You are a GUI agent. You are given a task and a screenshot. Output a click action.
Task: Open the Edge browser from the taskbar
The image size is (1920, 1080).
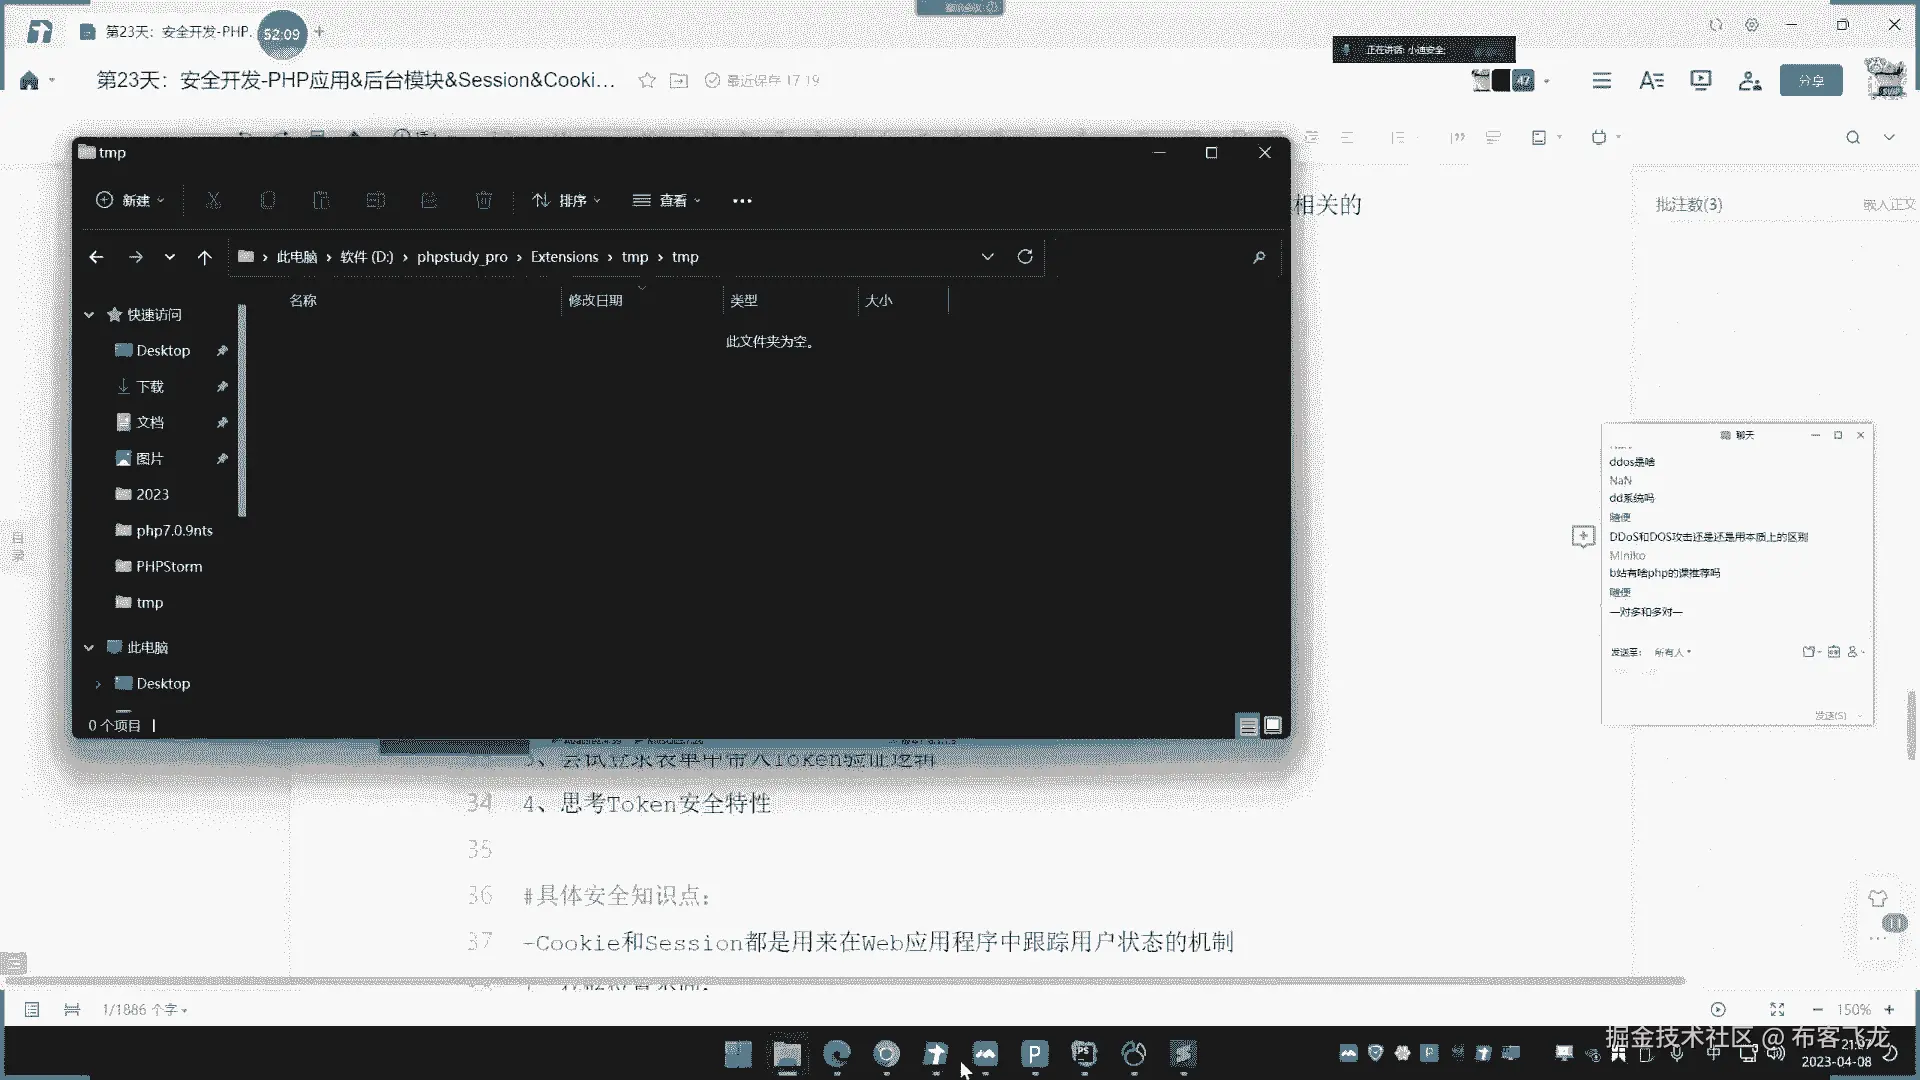point(837,1054)
